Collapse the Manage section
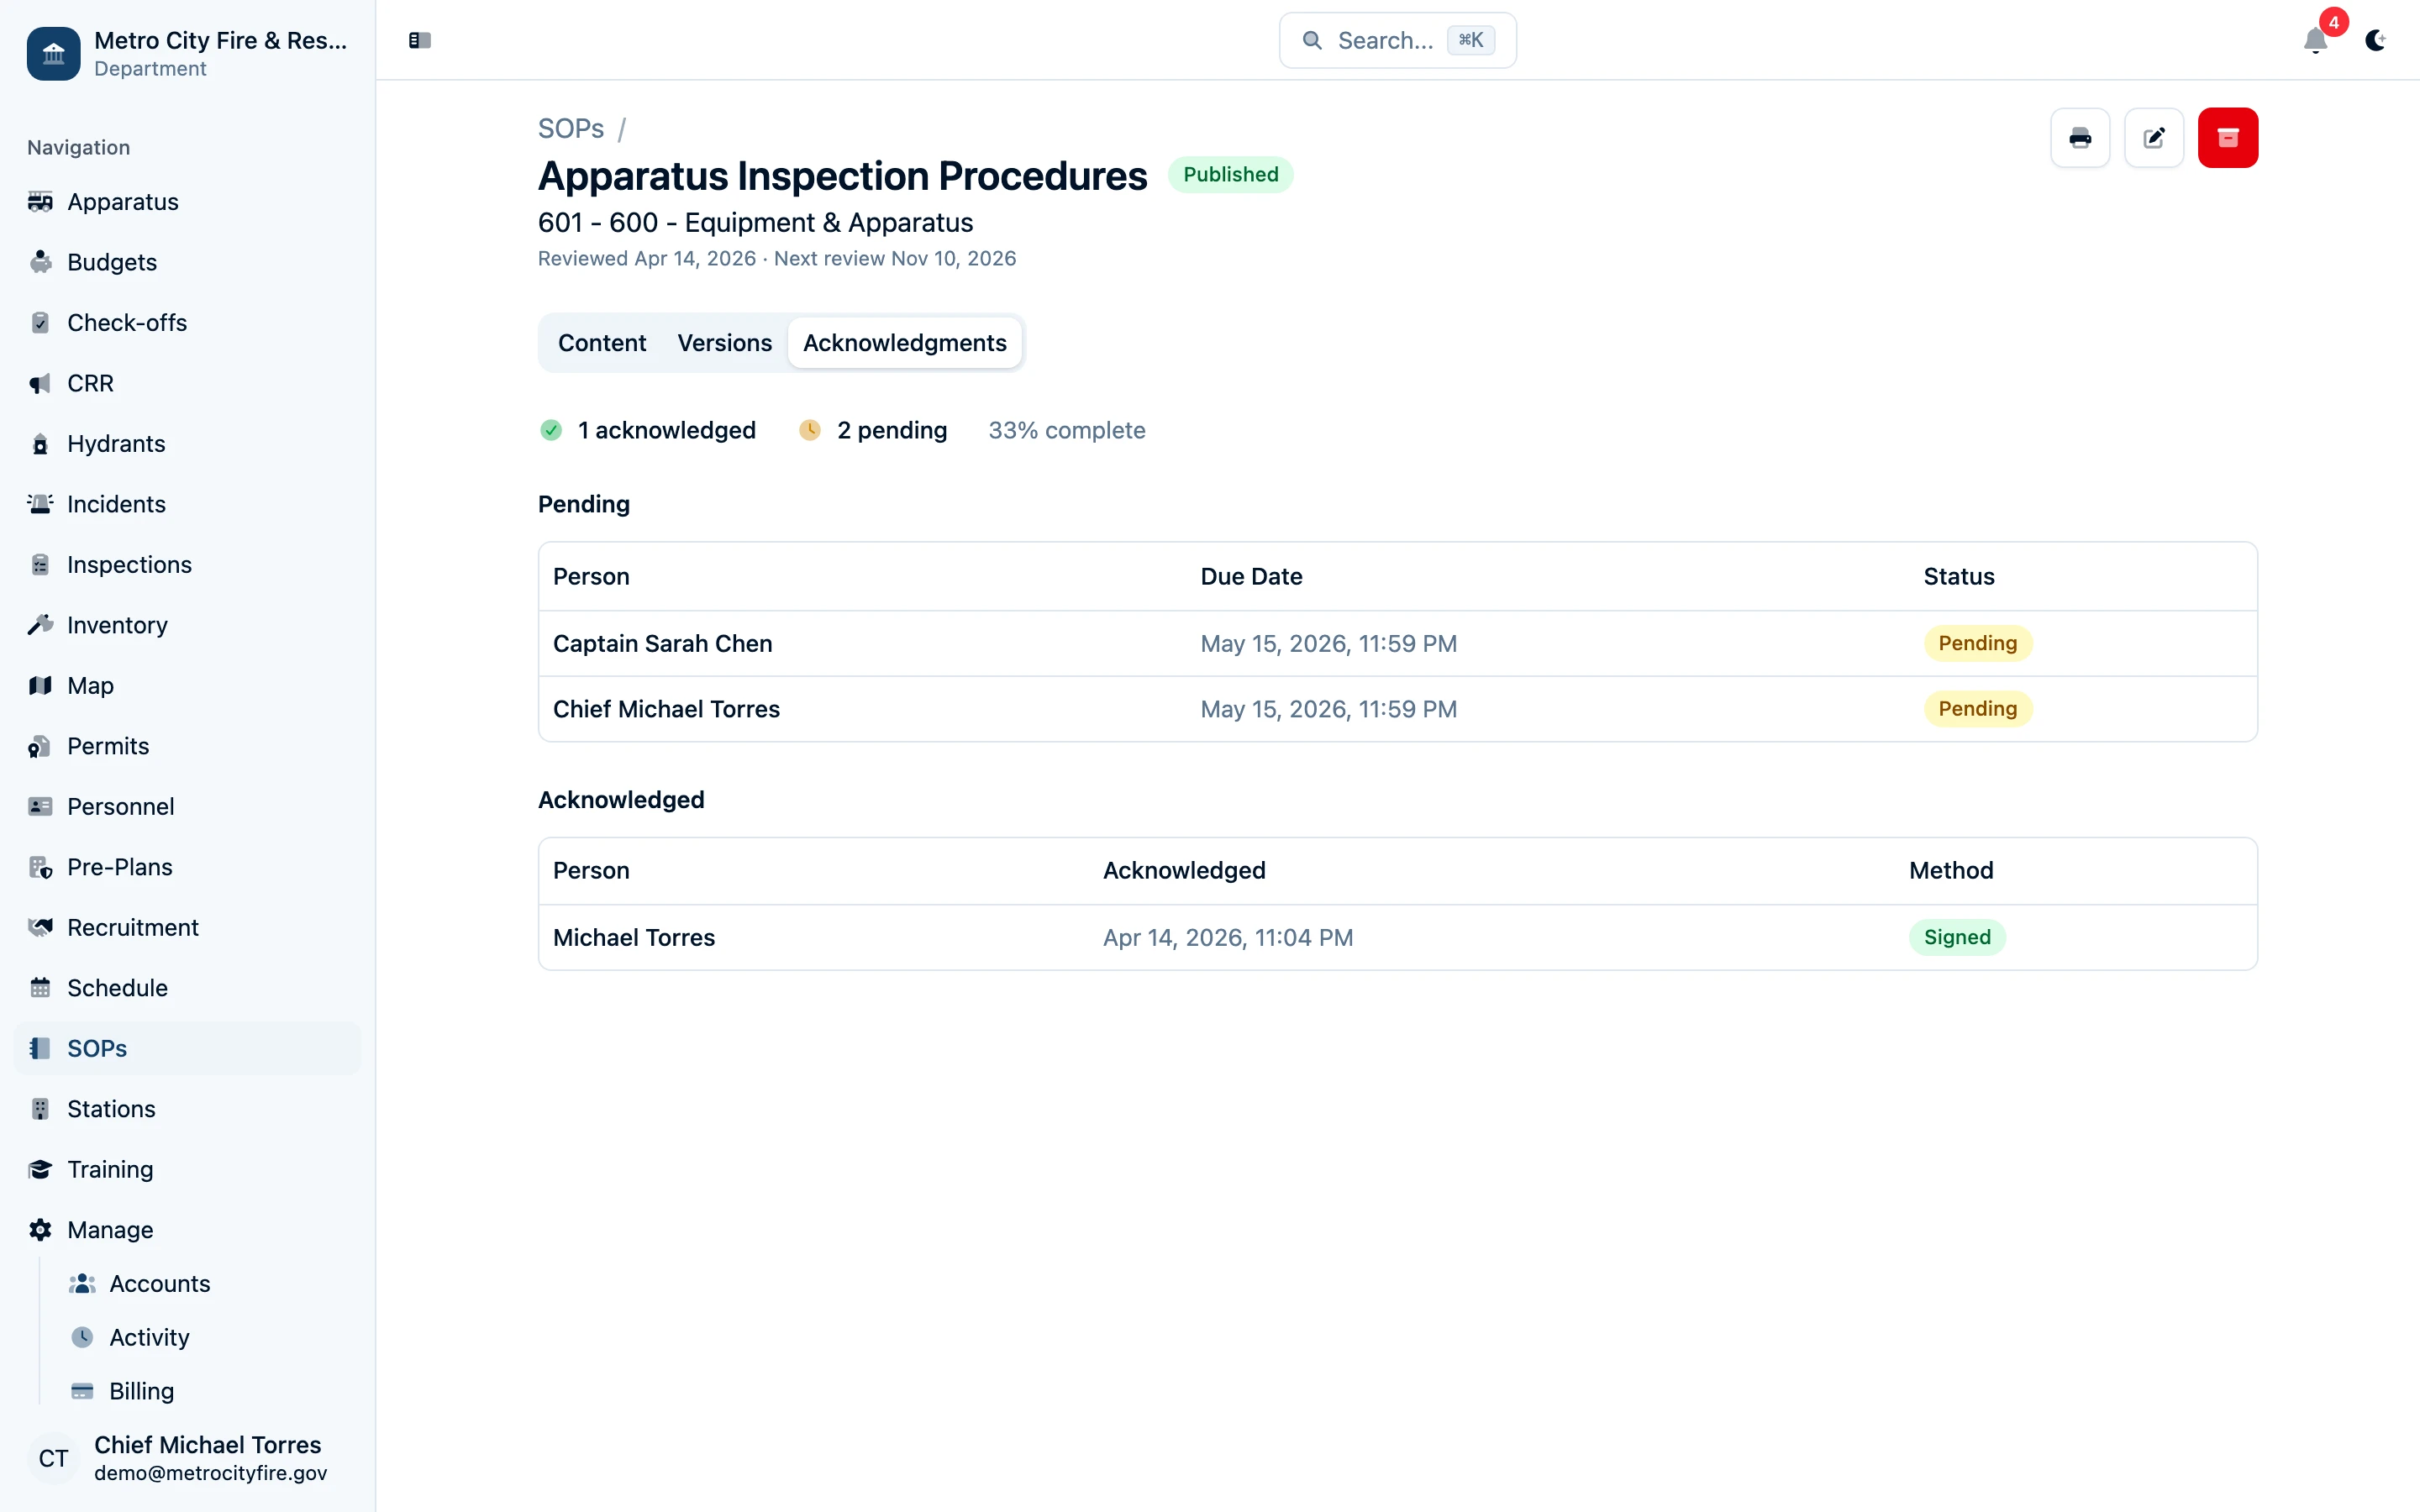 tap(110, 1229)
